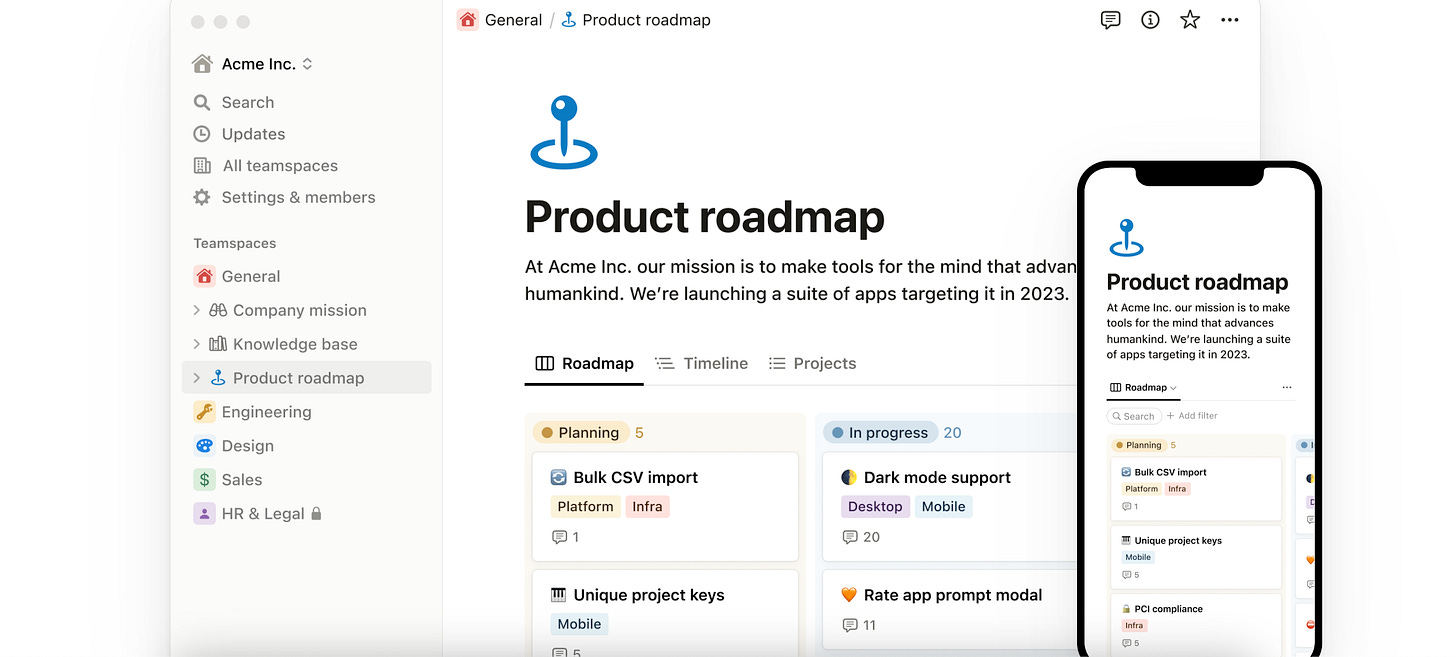
Task: Star this page as favorite
Action: point(1190,20)
